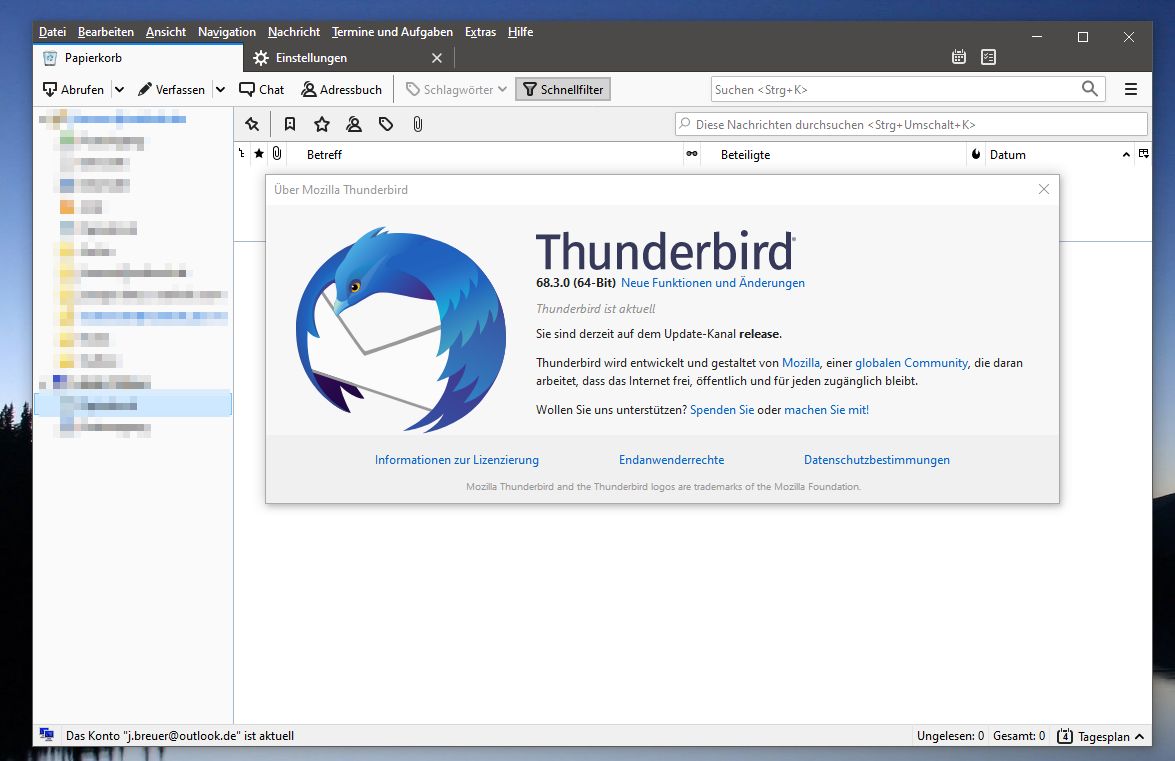Screen dimensions: 1175x761
Task: Sort by the star column header
Action: (x=259, y=154)
